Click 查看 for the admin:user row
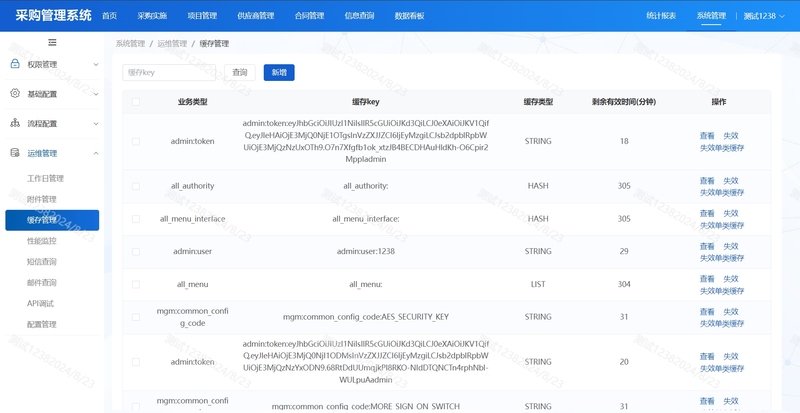 coord(707,246)
